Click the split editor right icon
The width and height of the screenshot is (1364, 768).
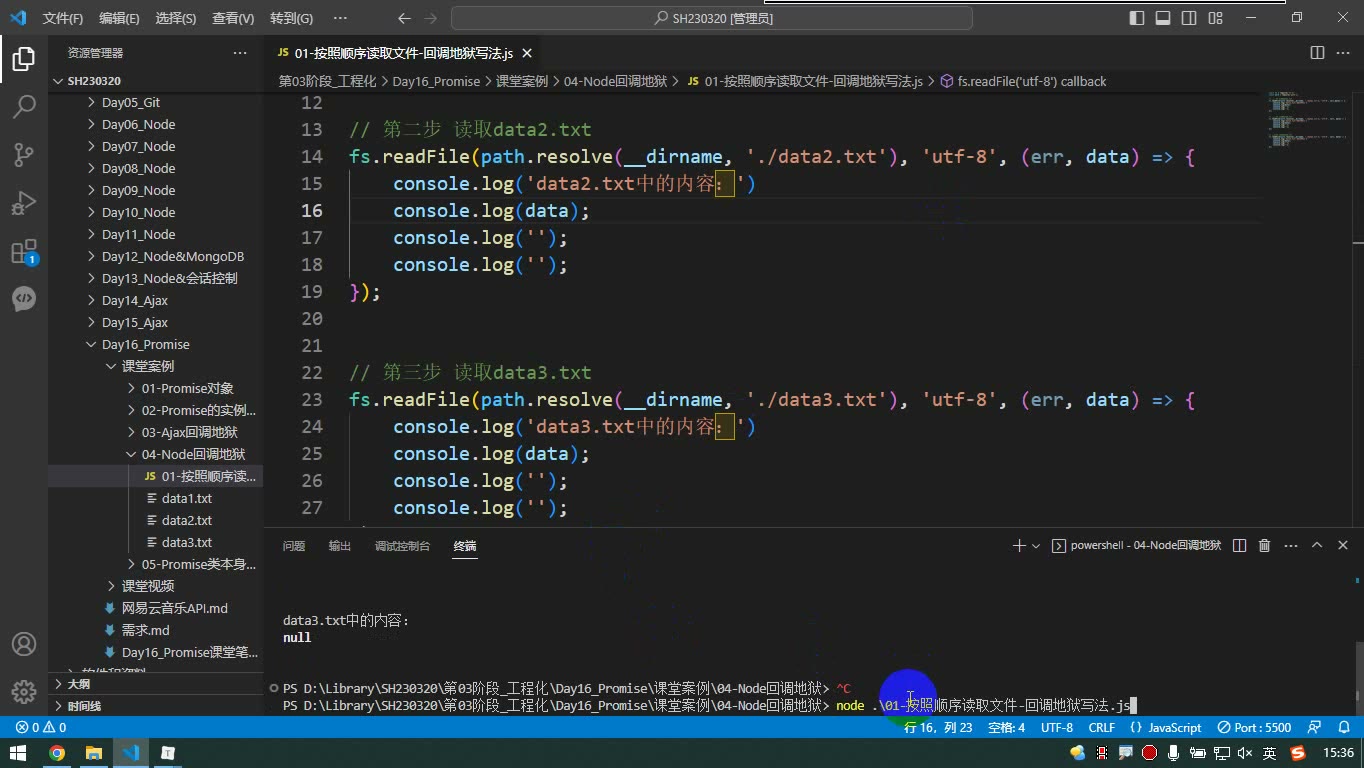[x=1317, y=53]
